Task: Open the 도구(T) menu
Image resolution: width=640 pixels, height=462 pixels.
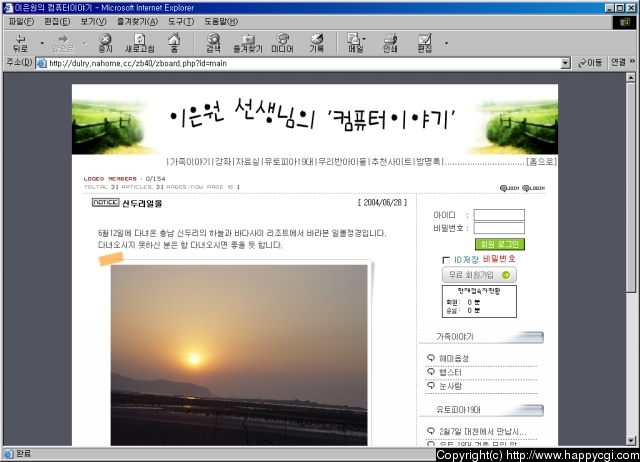Action: coord(181,22)
